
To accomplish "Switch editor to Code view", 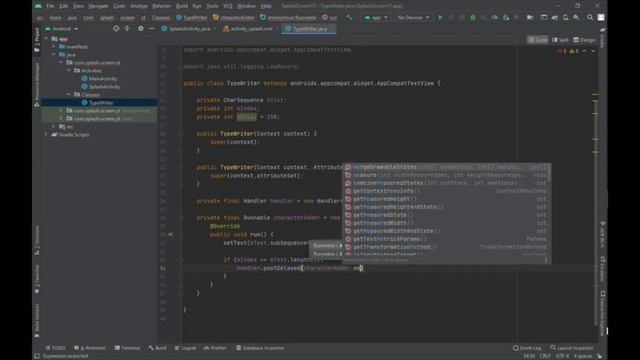I will coord(538,40).
